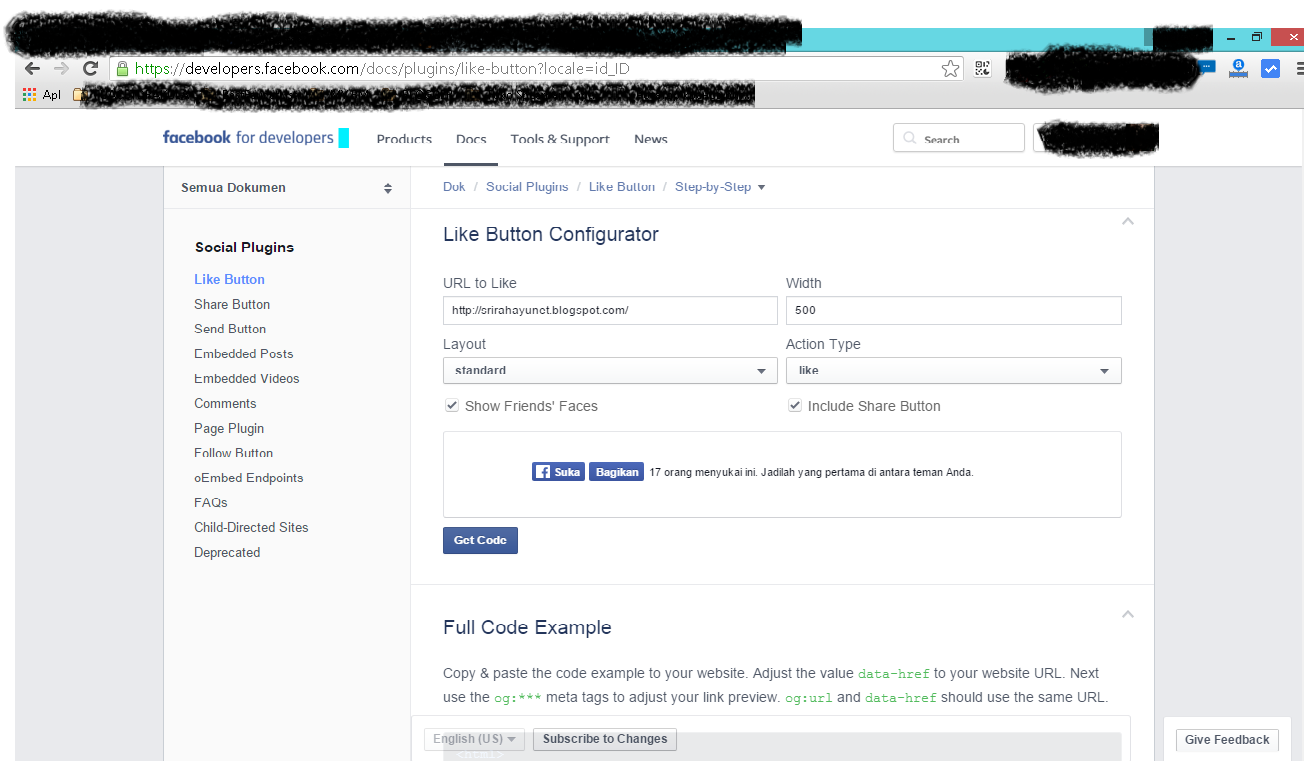This screenshot has height=768, width=1304.
Task: Open the Dok breadcrumb link
Action: tap(454, 187)
